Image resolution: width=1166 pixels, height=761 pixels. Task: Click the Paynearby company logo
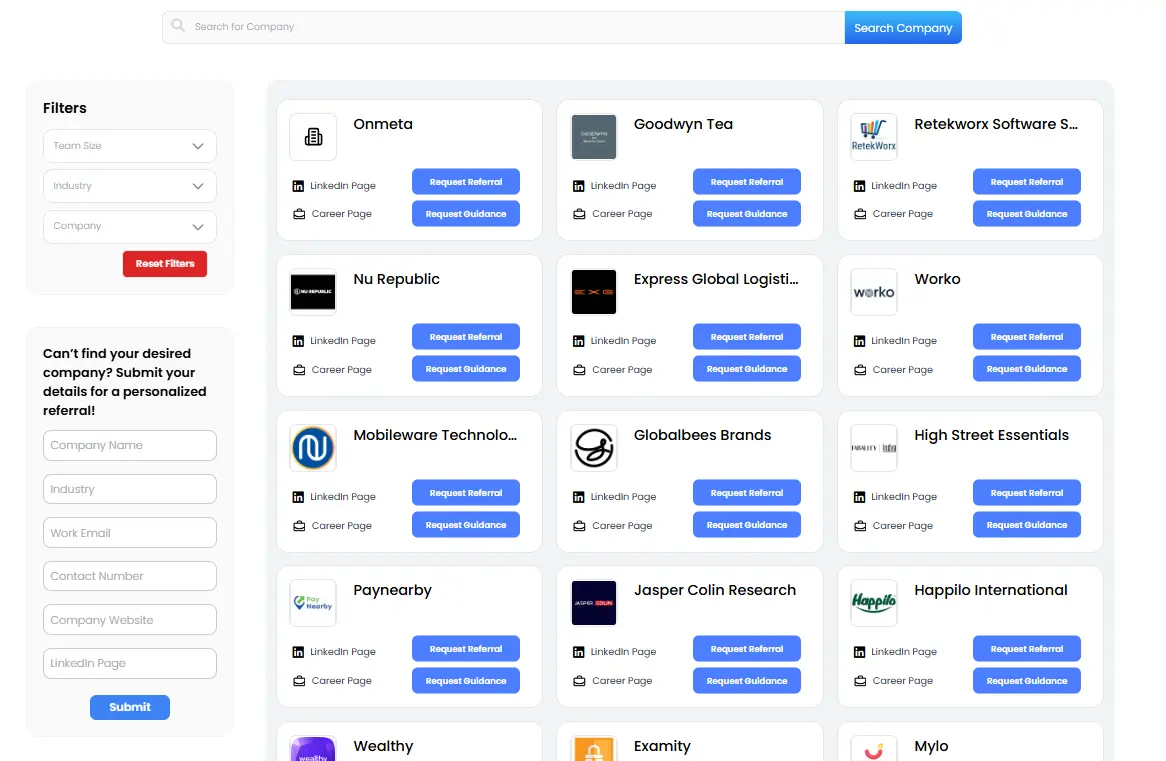pyautogui.click(x=313, y=602)
